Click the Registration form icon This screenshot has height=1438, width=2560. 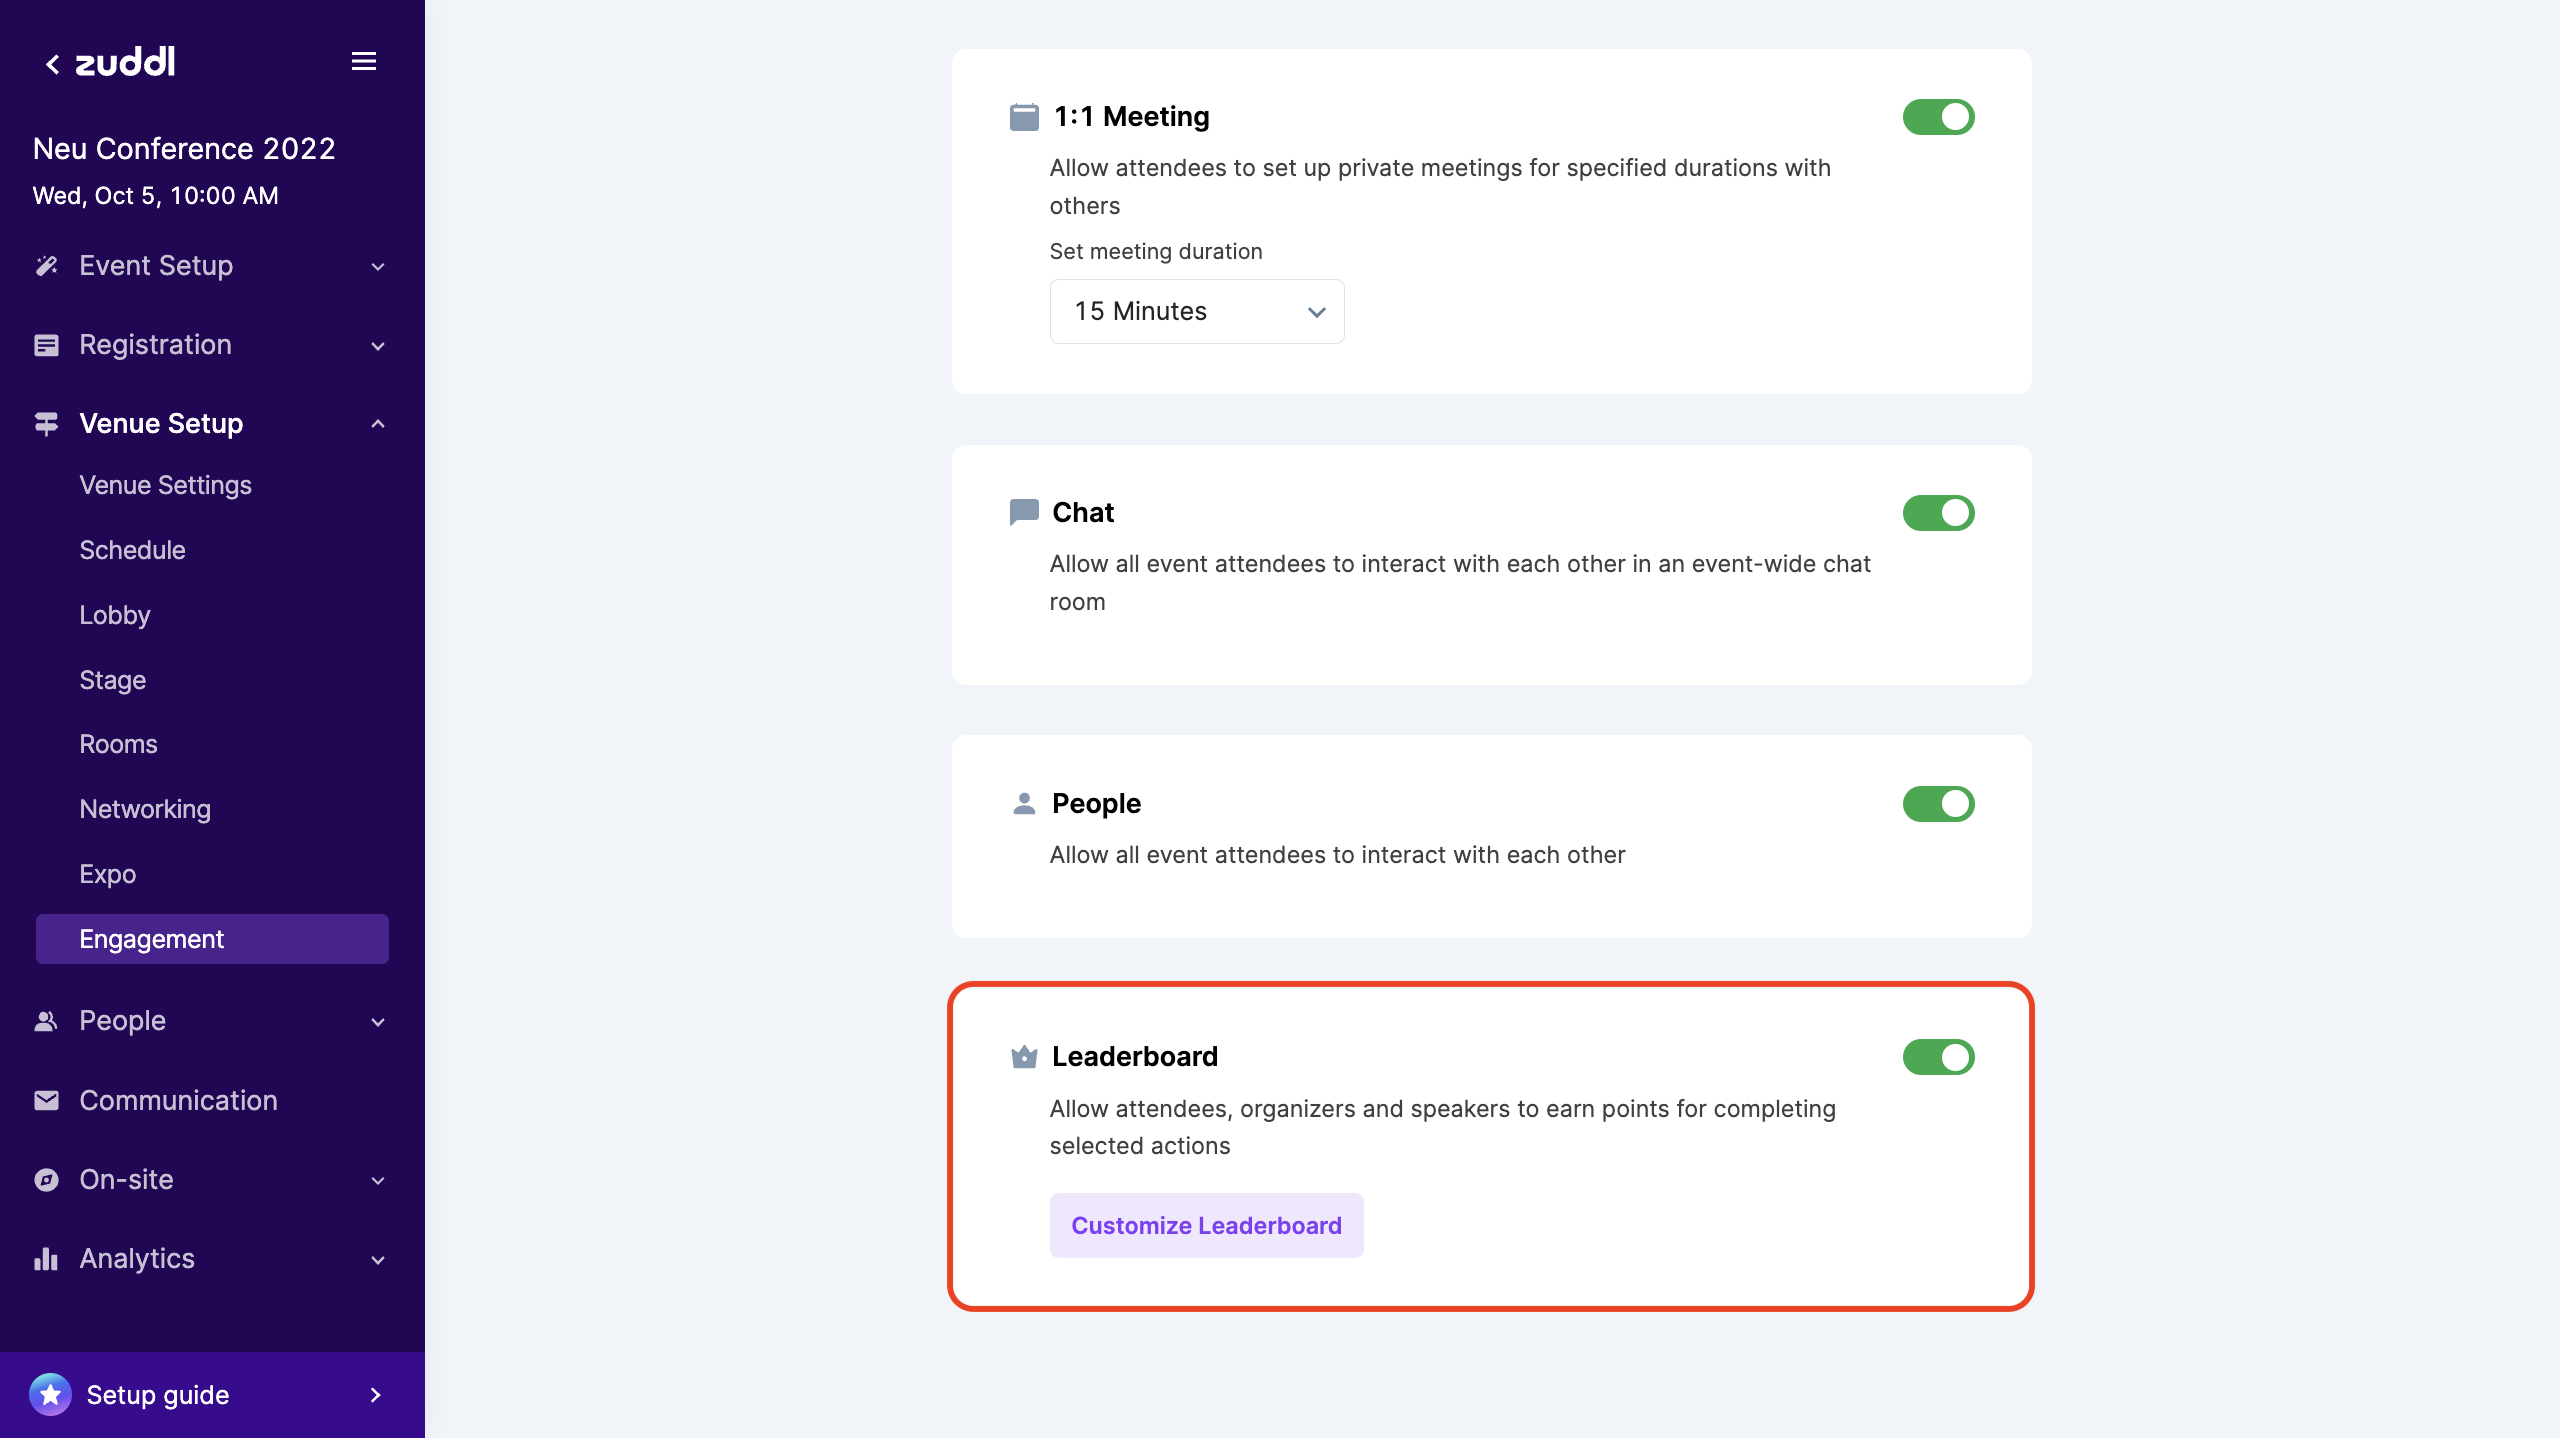[46, 345]
